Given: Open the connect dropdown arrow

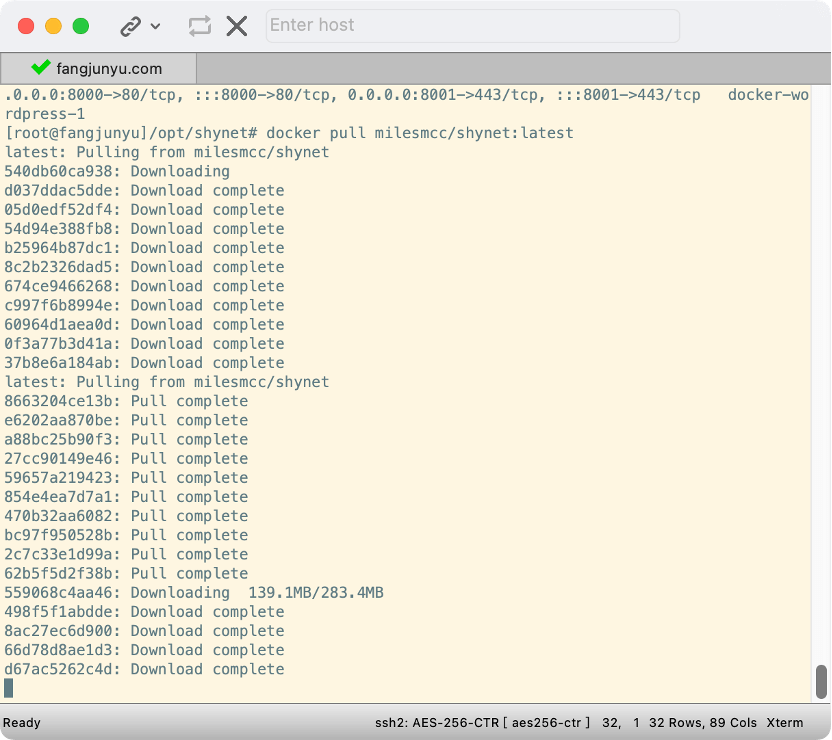Looking at the screenshot, I should [x=155, y=26].
